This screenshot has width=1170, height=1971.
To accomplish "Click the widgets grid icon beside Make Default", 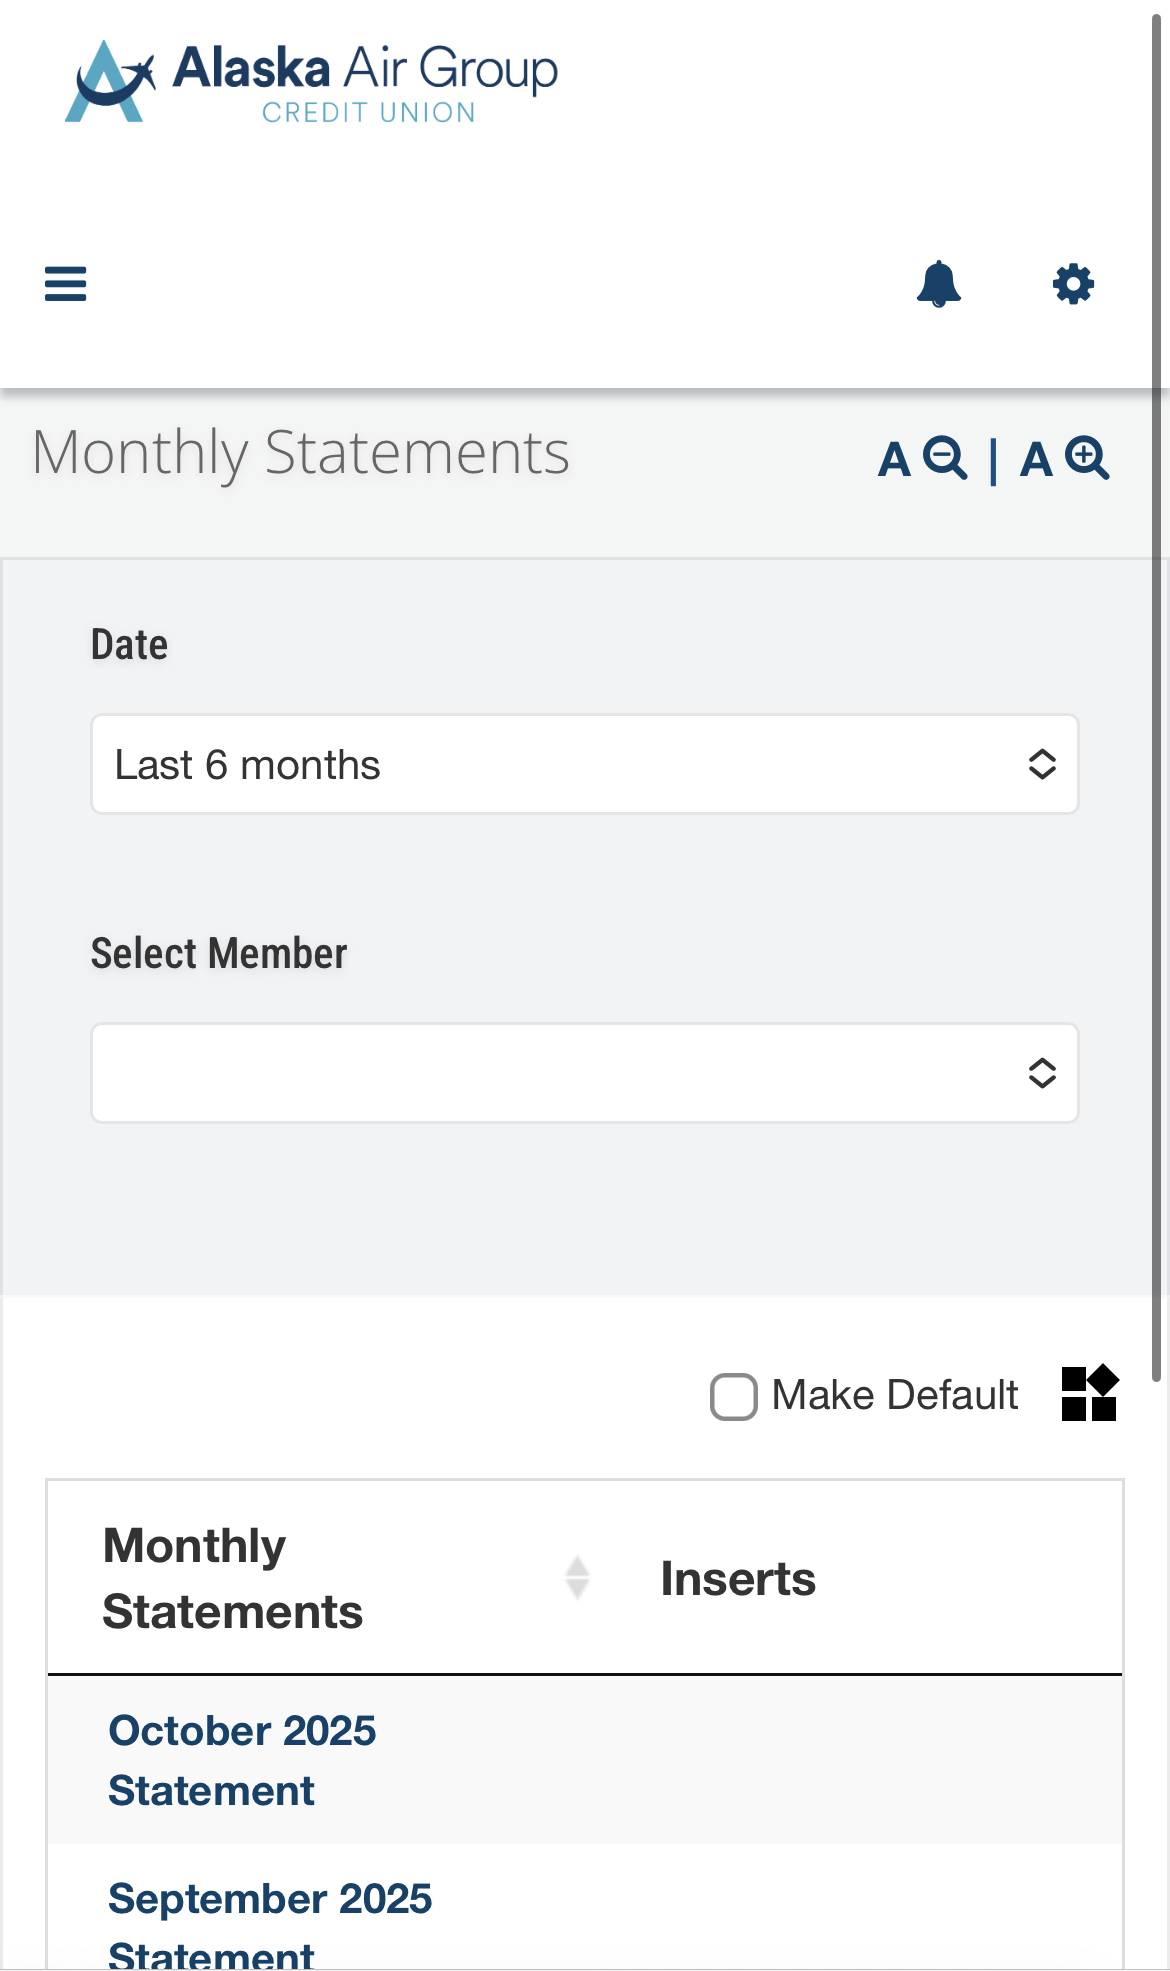I will coord(1089,1393).
